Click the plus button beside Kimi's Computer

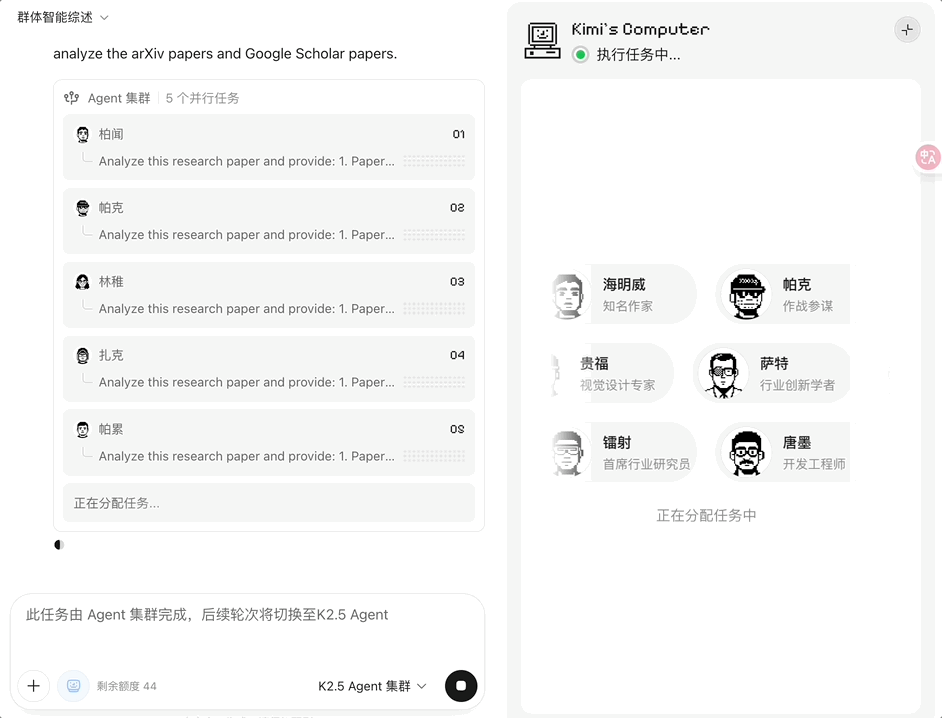pyautogui.click(x=907, y=30)
